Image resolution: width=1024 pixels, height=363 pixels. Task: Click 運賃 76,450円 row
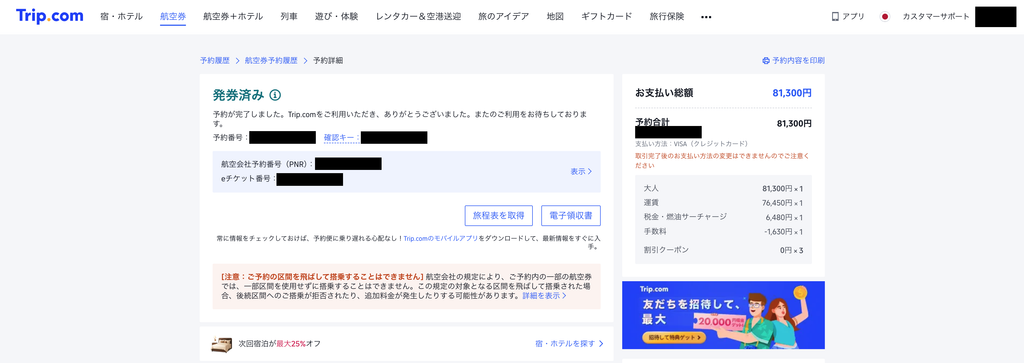[x=723, y=203]
